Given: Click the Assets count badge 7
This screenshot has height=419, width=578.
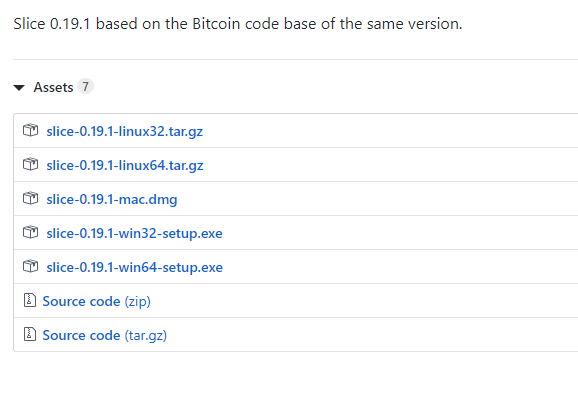Looking at the screenshot, I should click(85, 87).
